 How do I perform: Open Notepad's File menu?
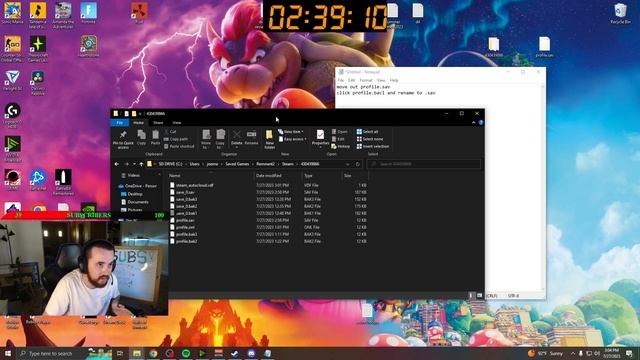[x=341, y=80]
